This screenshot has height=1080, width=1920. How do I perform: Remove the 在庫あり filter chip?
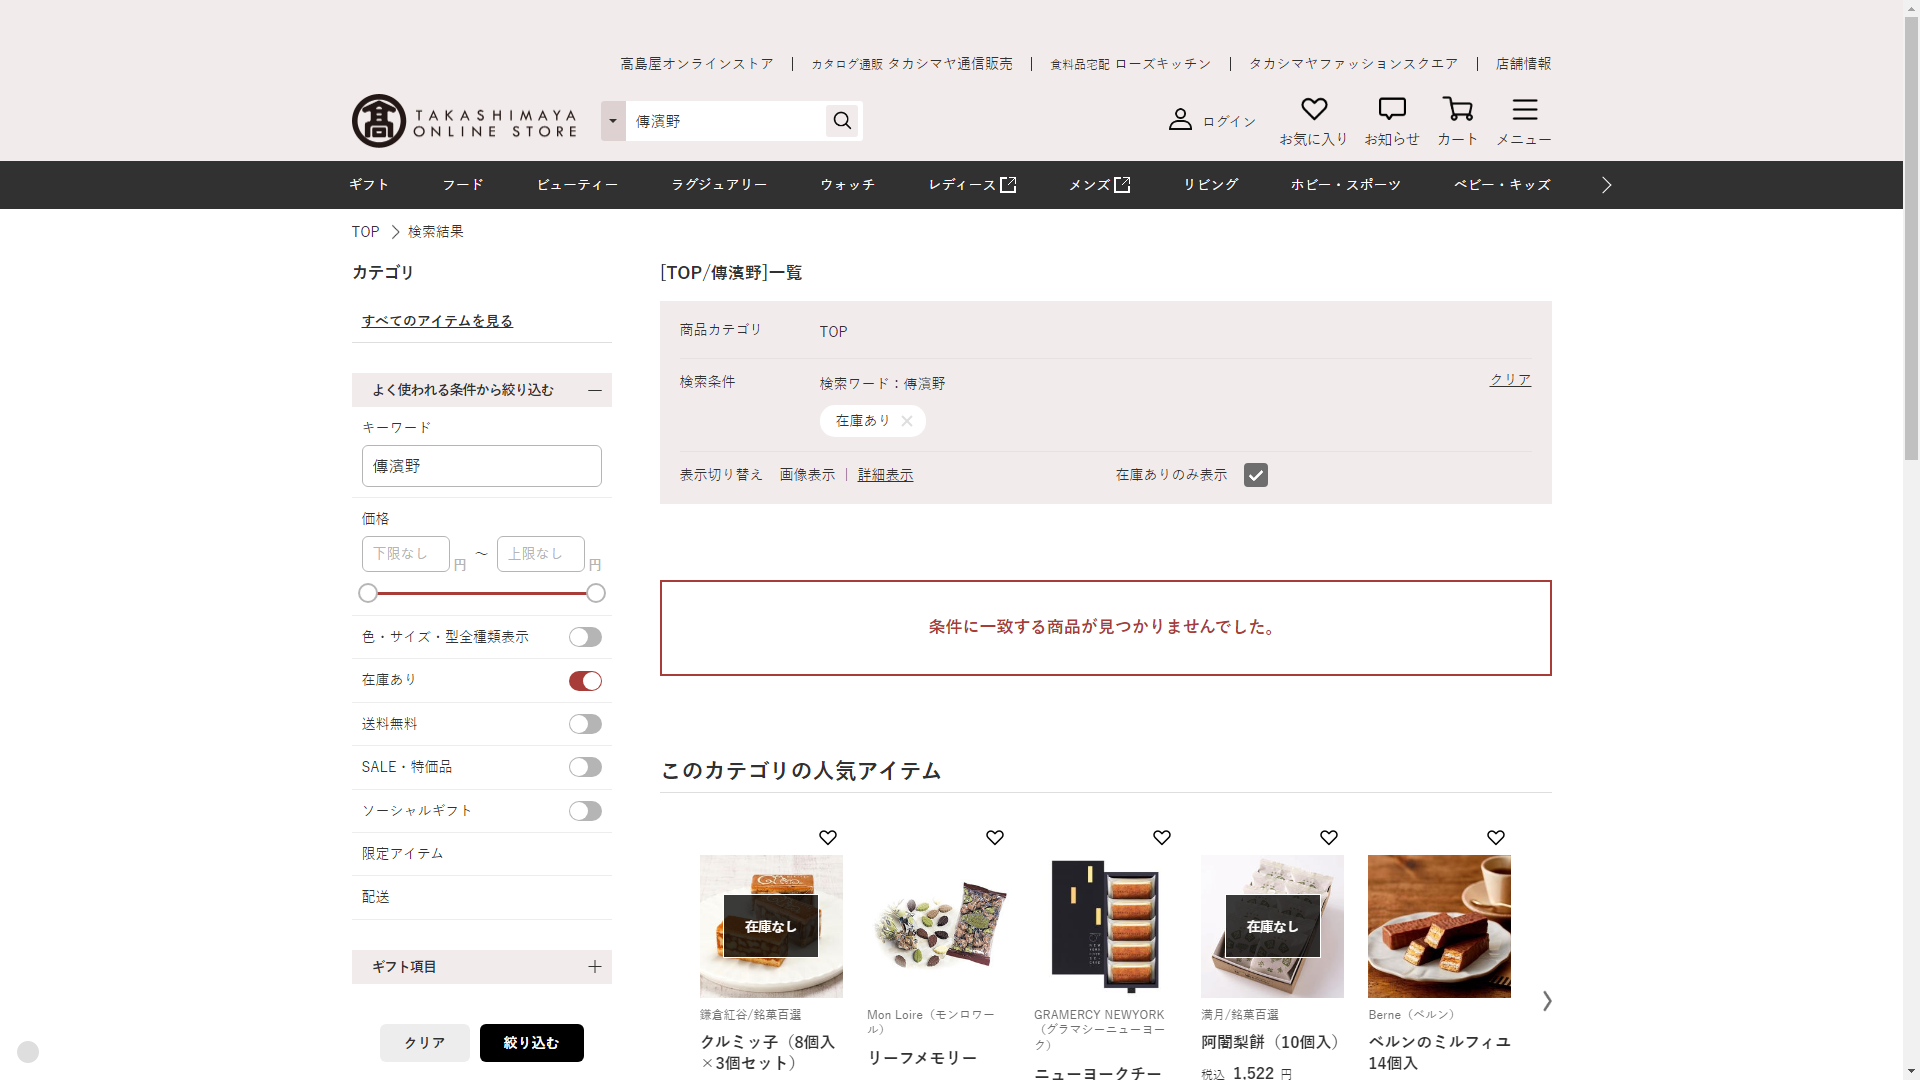pyautogui.click(x=906, y=421)
